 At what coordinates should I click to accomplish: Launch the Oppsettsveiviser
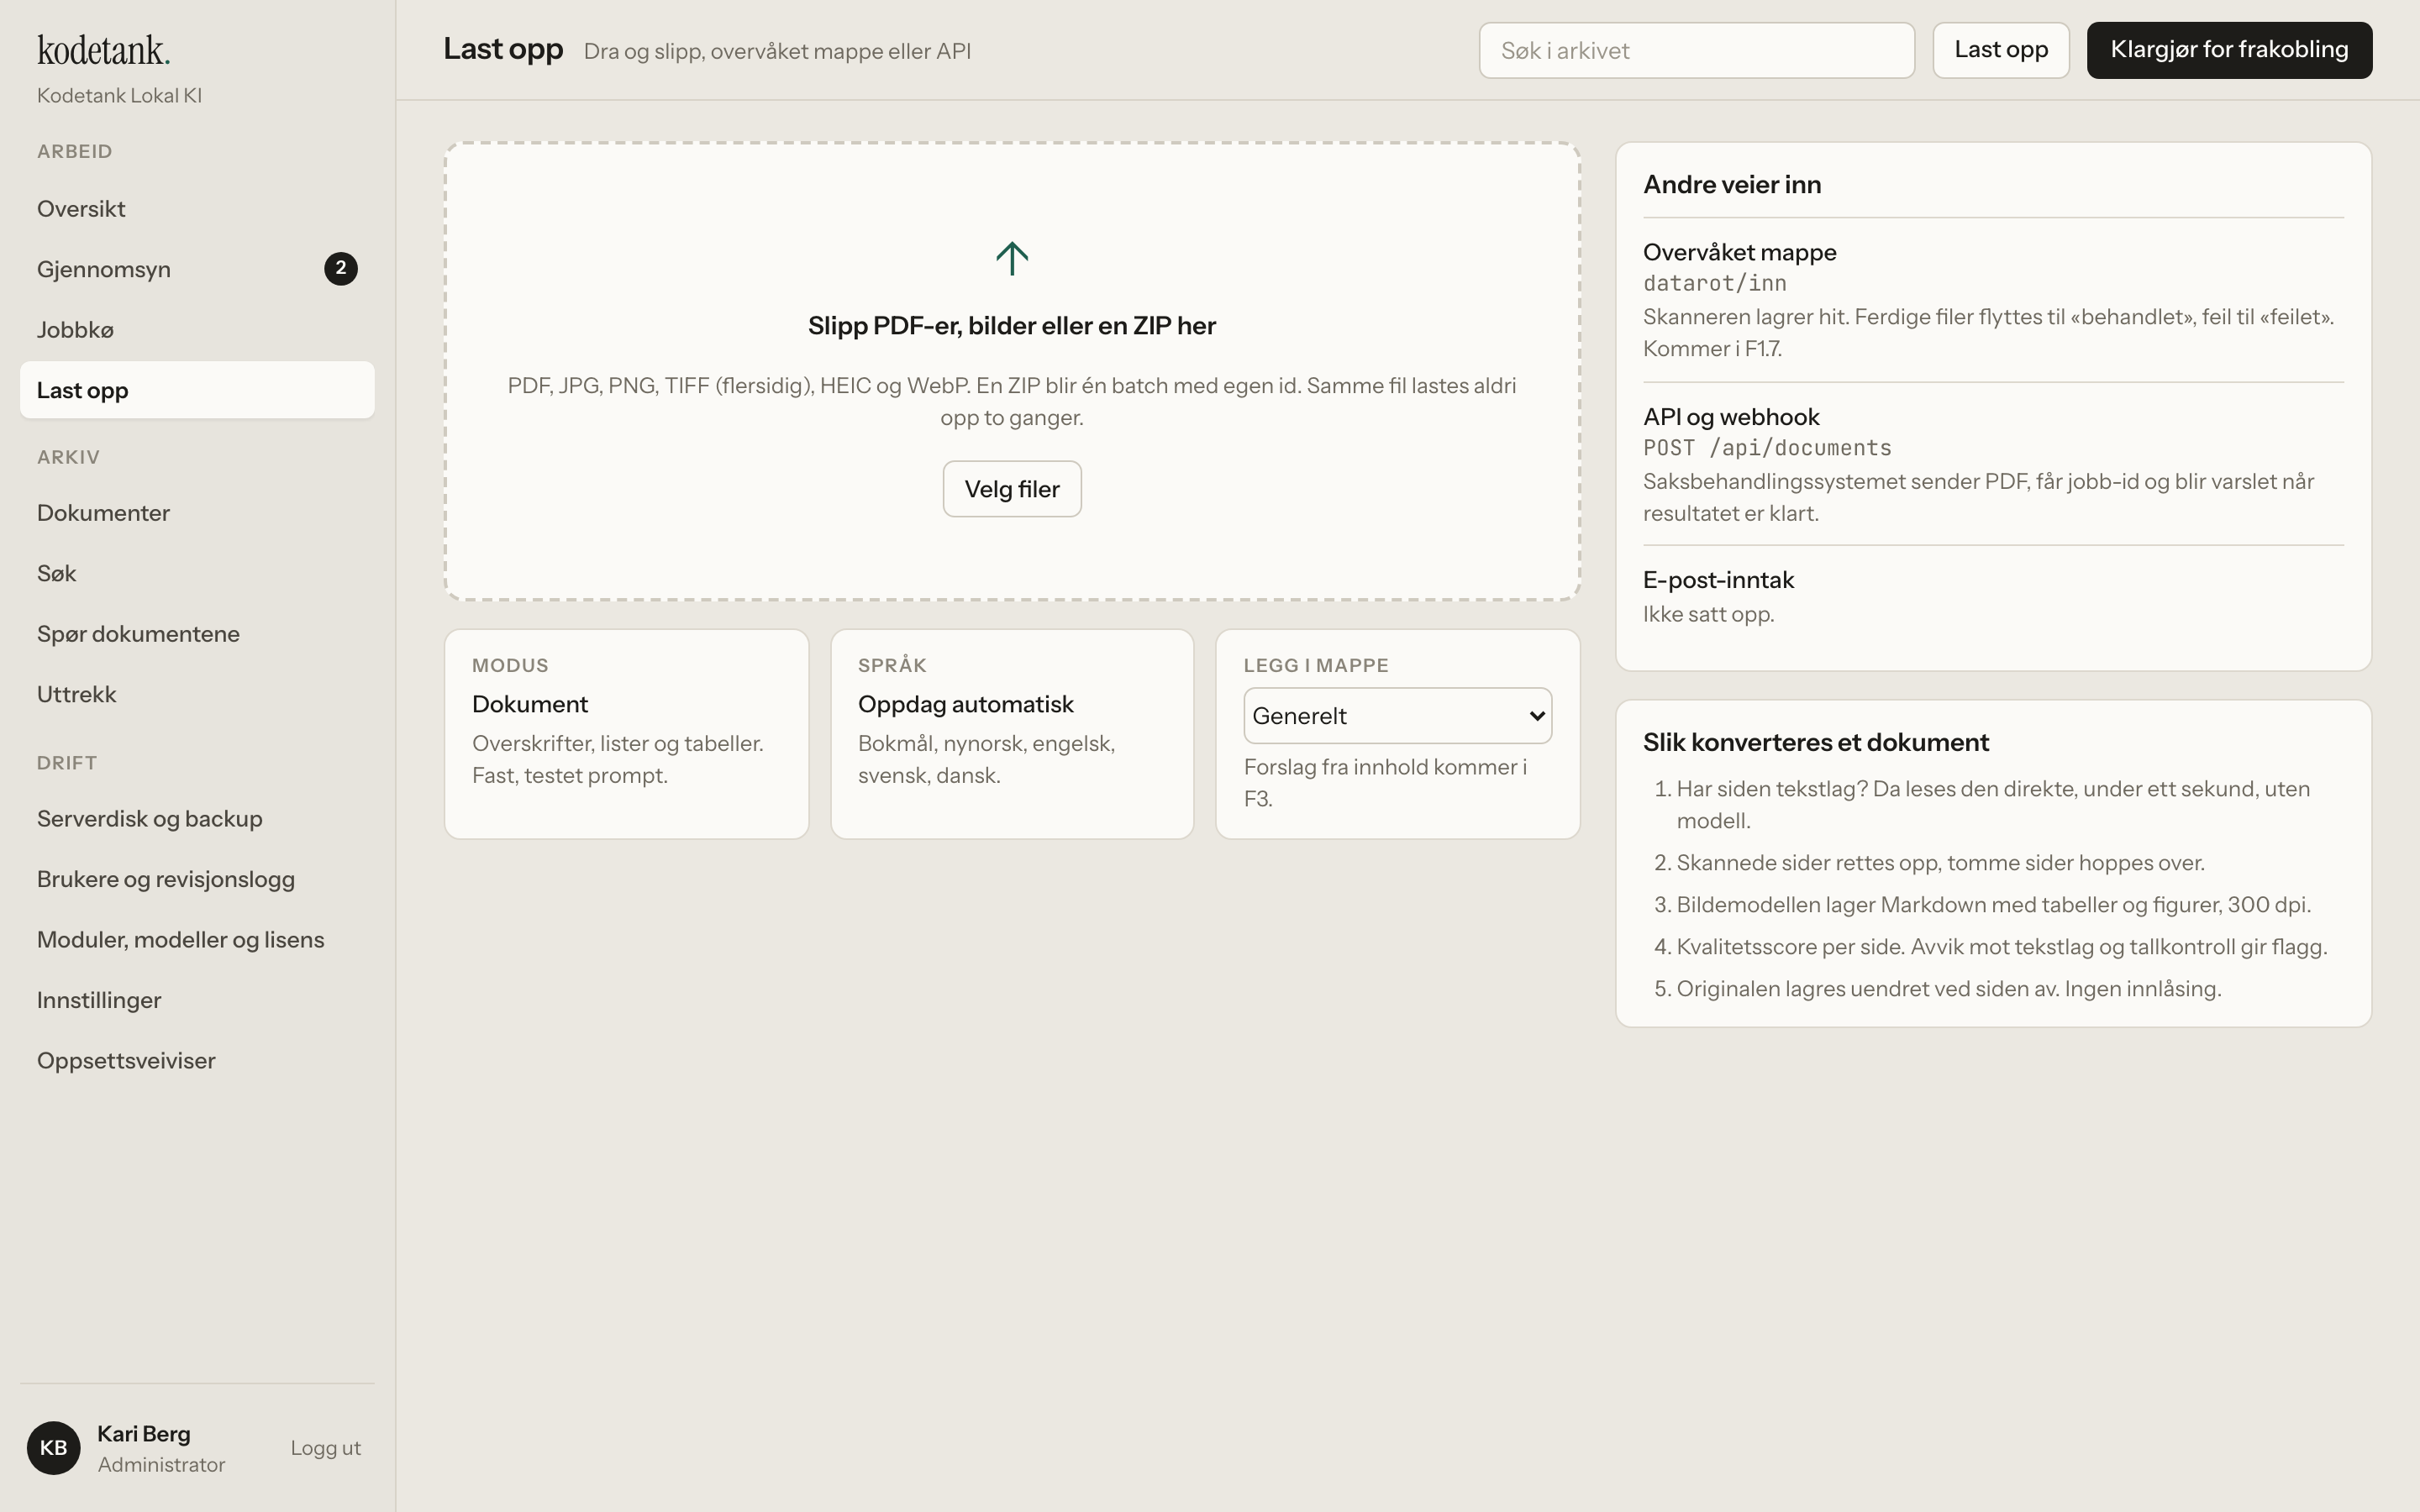click(x=197, y=1060)
